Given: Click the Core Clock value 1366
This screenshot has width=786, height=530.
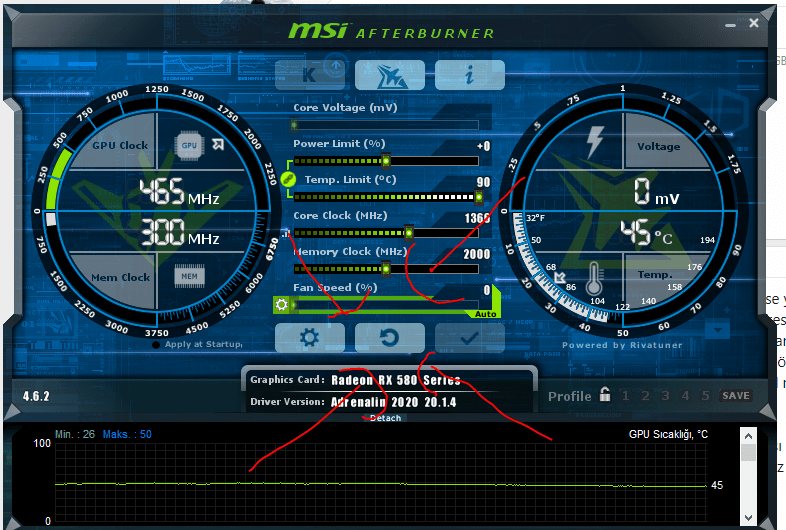Looking at the screenshot, I should (477, 218).
